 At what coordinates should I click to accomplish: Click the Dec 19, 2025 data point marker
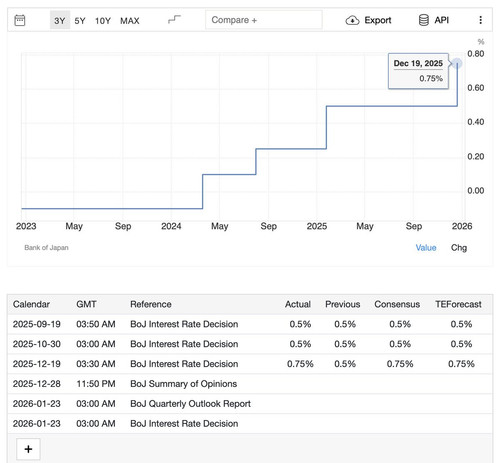tap(457, 63)
